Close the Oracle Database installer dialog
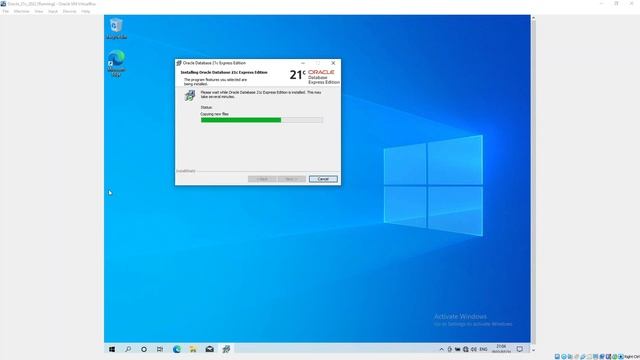640x360 pixels. click(x=333, y=63)
